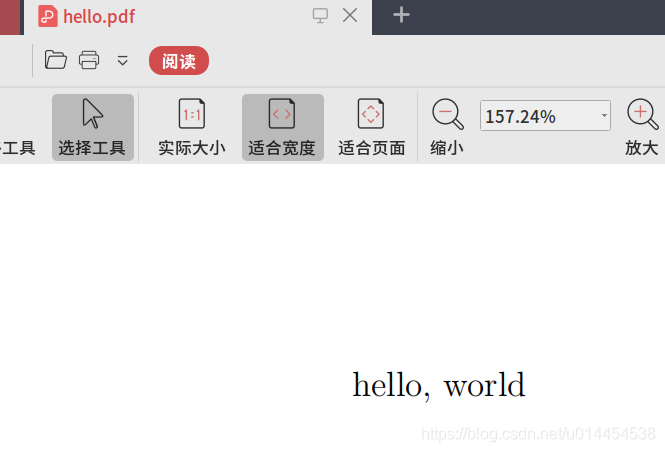Viewport: 665px width, 452px height.
Task: Choose 适合页面 fit page view
Action: tap(371, 127)
